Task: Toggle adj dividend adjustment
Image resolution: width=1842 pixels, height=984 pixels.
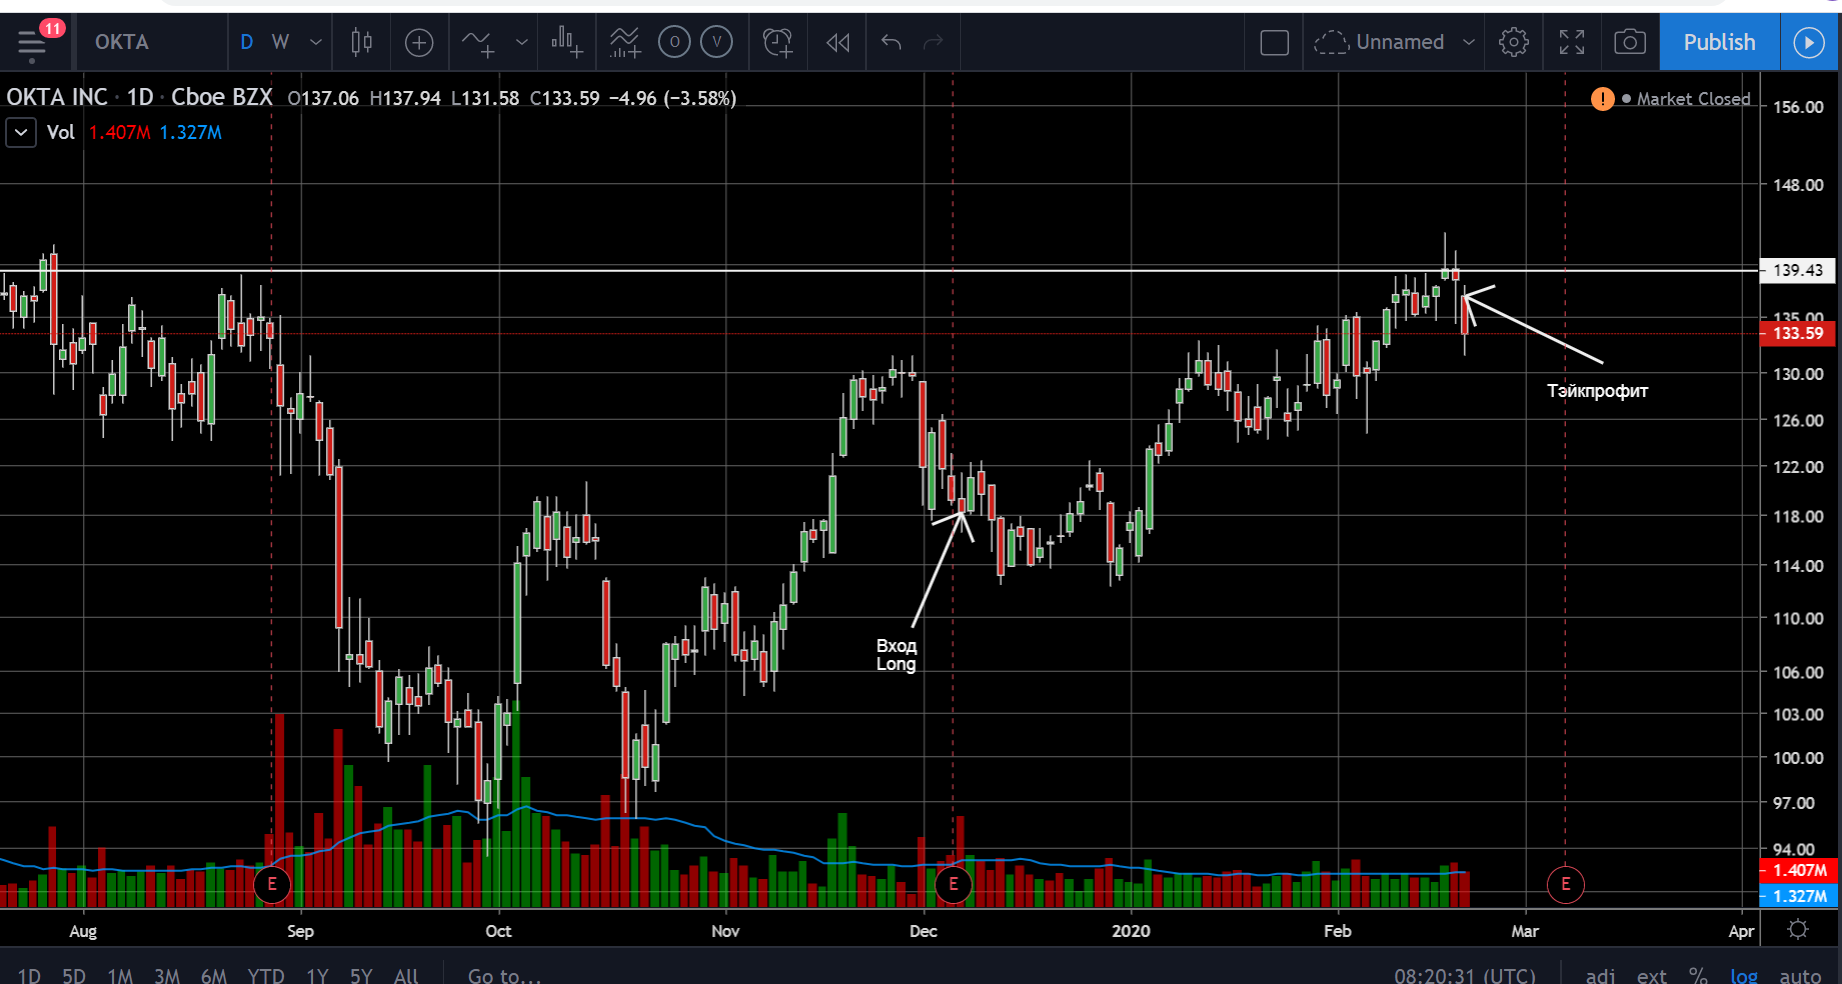Action: click(x=1600, y=975)
